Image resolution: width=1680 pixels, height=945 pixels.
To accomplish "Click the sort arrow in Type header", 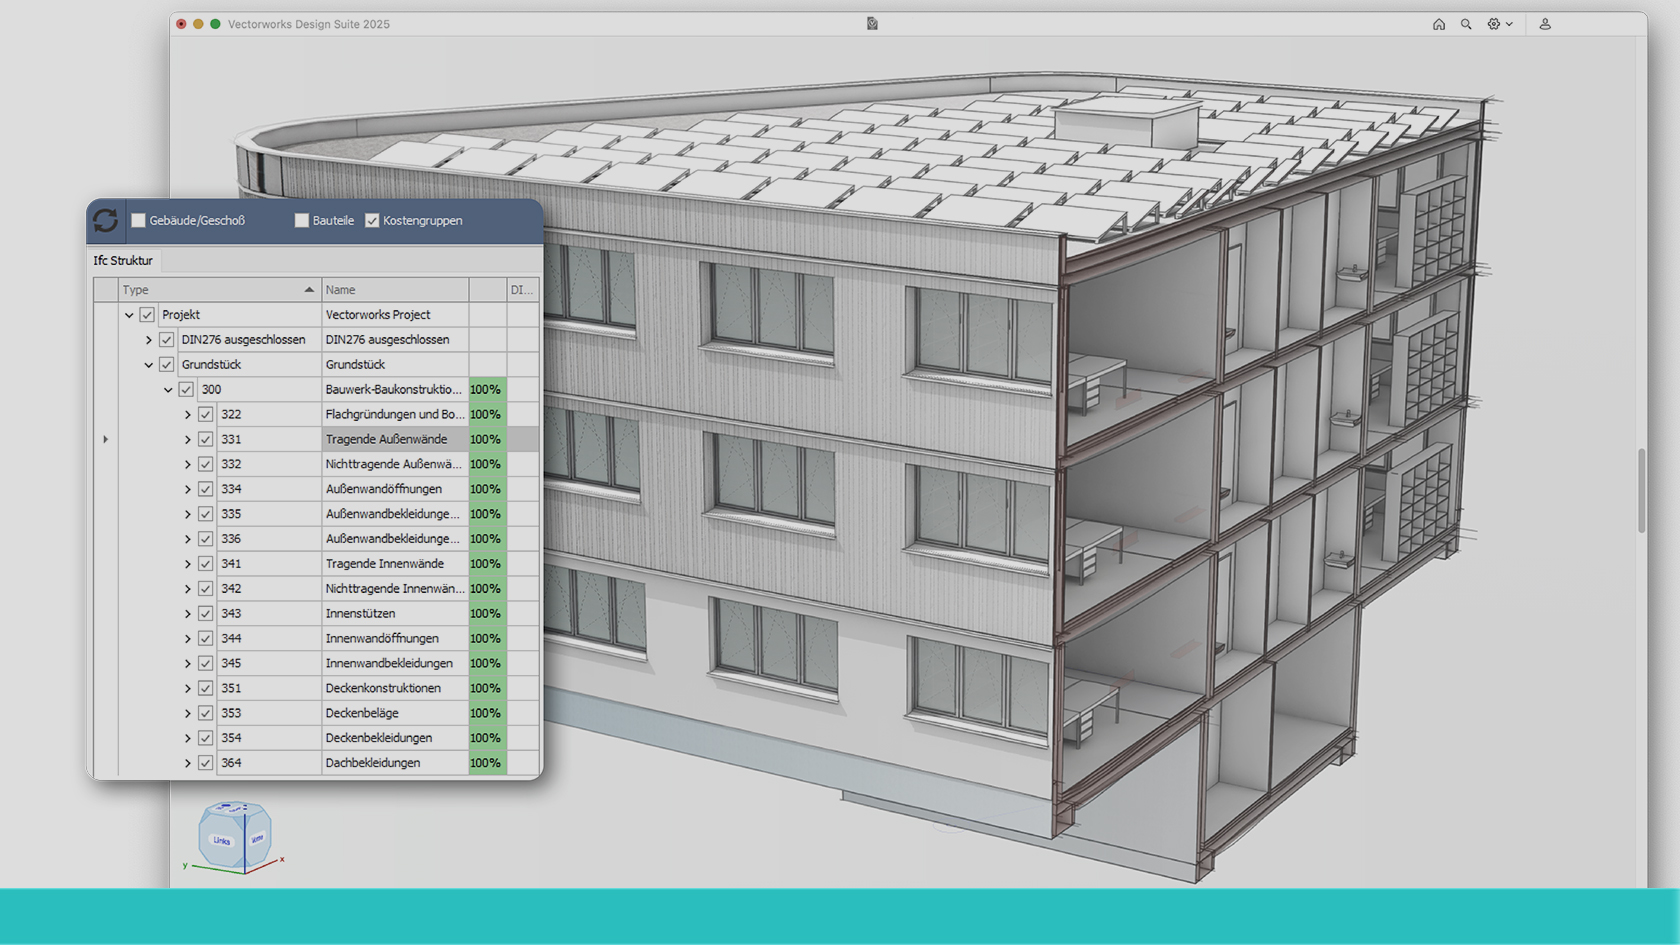I will 309,290.
